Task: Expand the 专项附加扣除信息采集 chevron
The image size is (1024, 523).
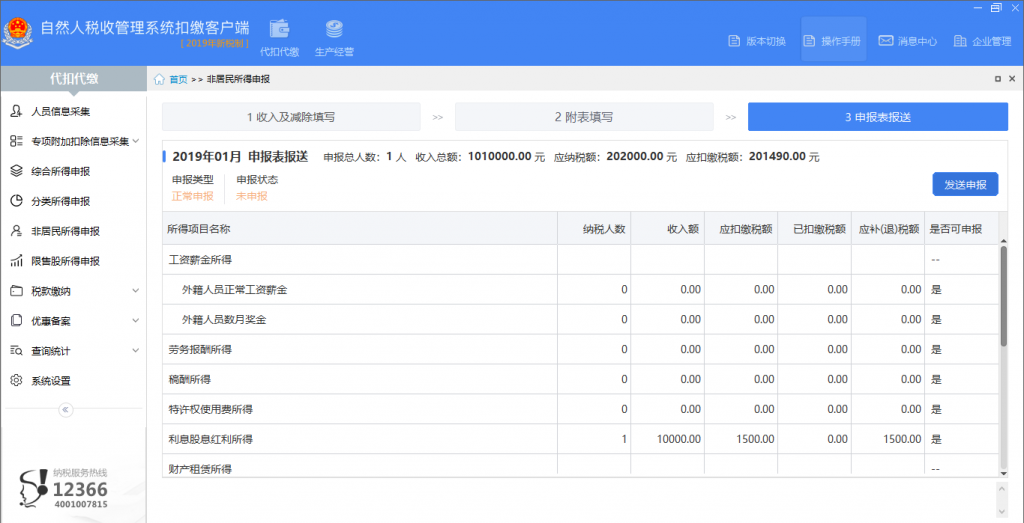Action: click(x=136, y=141)
